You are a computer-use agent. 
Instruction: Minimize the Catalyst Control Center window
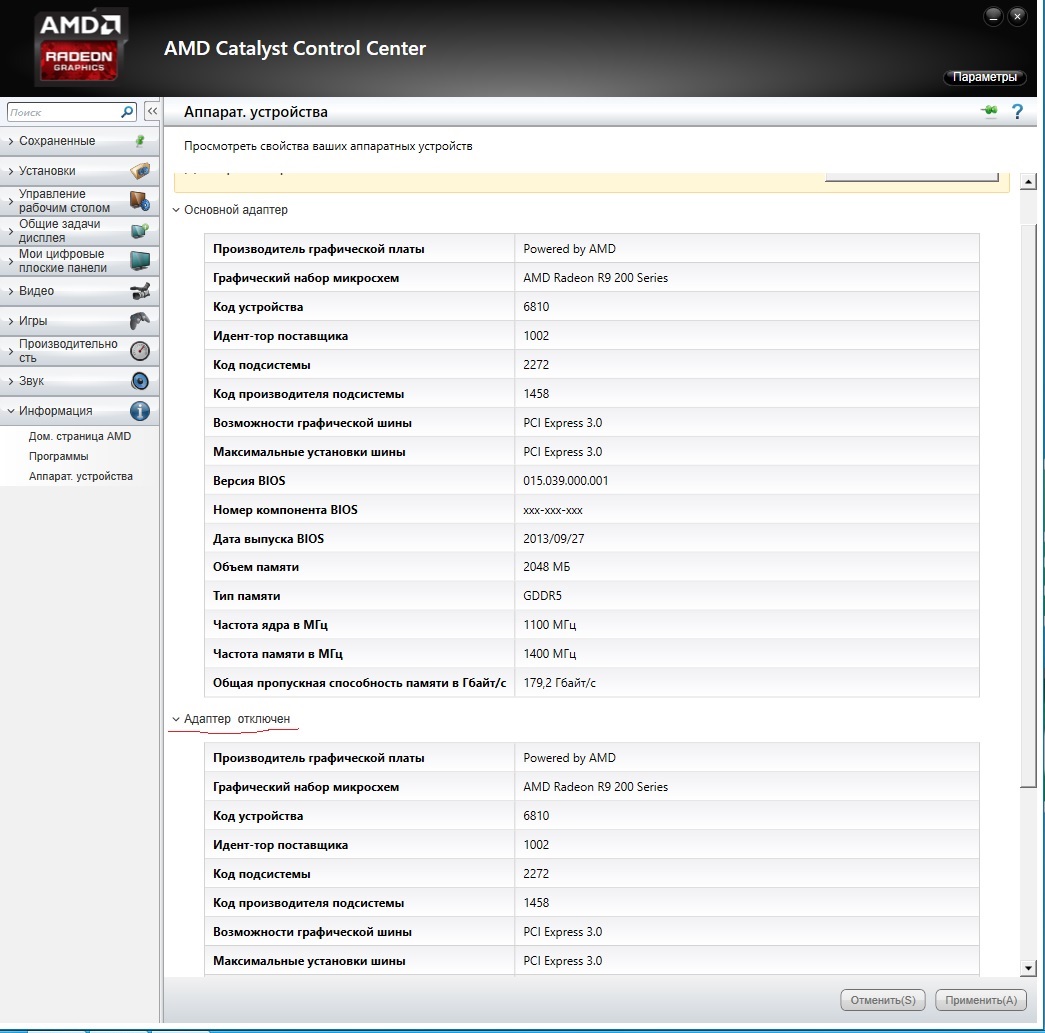coord(993,17)
